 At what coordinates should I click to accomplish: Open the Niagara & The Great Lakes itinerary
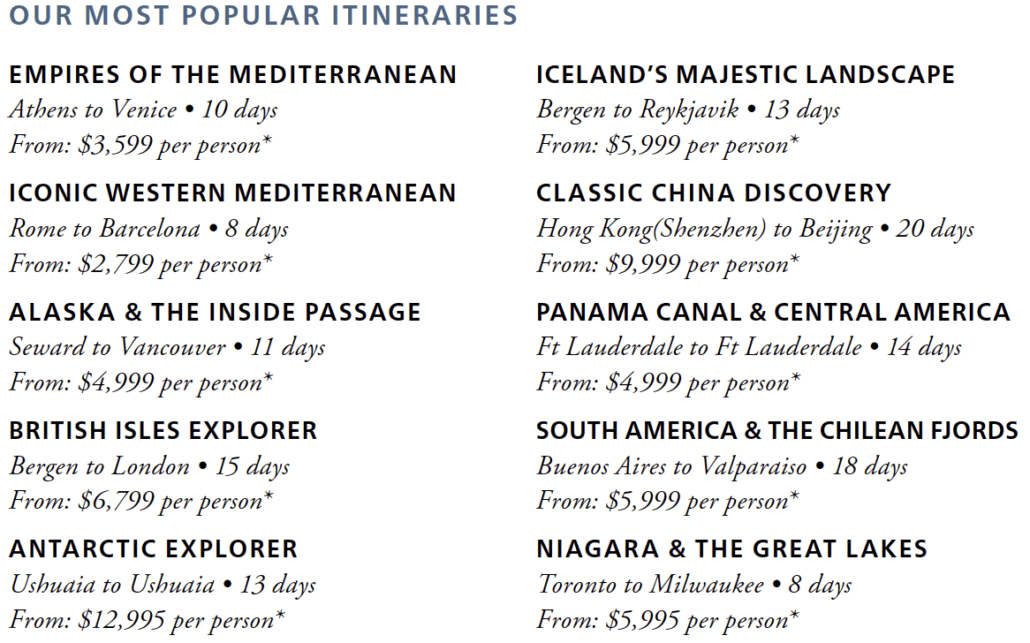[x=731, y=549]
